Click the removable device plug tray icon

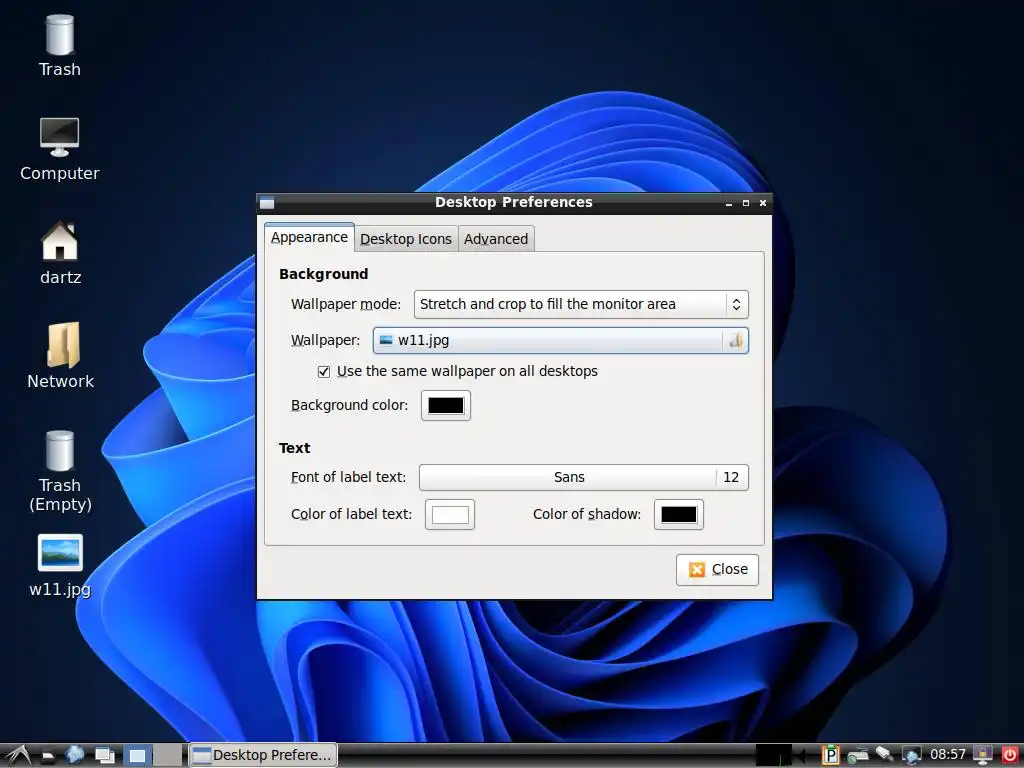[x=885, y=754]
